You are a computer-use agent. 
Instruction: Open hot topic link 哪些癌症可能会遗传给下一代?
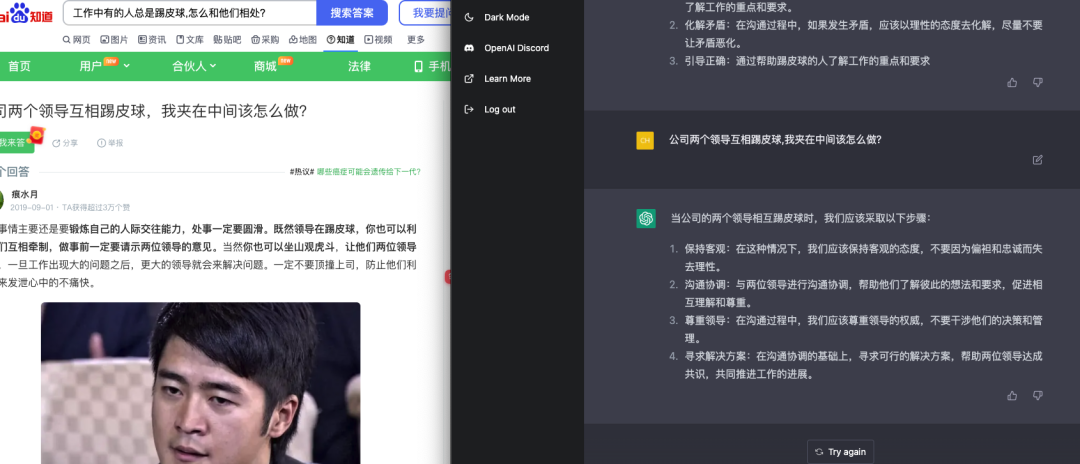pos(368,172)
